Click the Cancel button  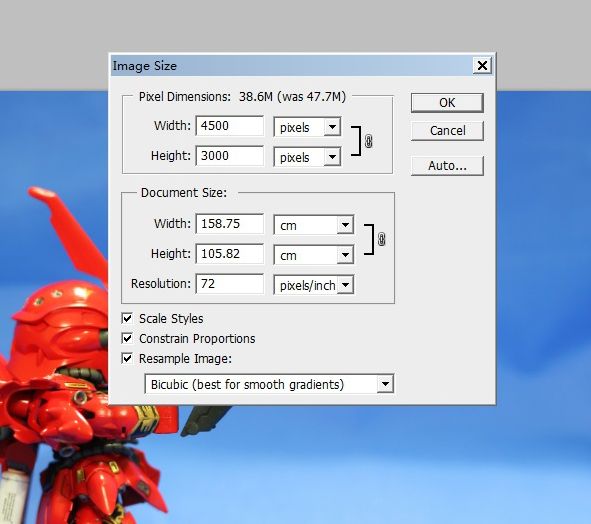pyautogui.click(x=447, y=131)
